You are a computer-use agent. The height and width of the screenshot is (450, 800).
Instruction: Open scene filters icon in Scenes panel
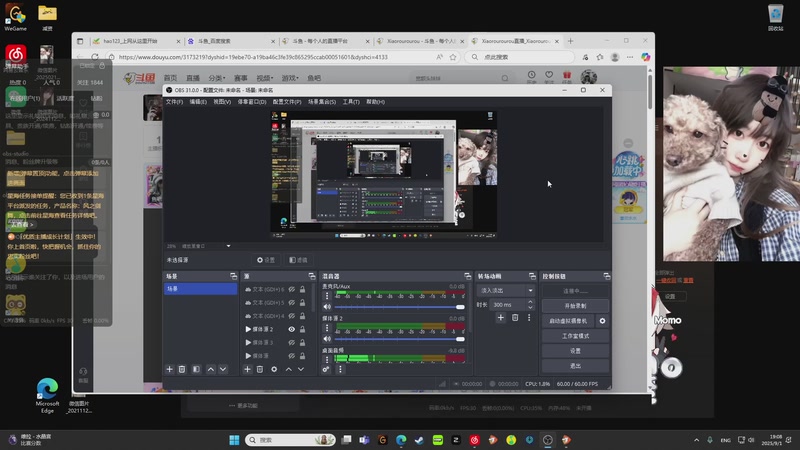(196, 369)
